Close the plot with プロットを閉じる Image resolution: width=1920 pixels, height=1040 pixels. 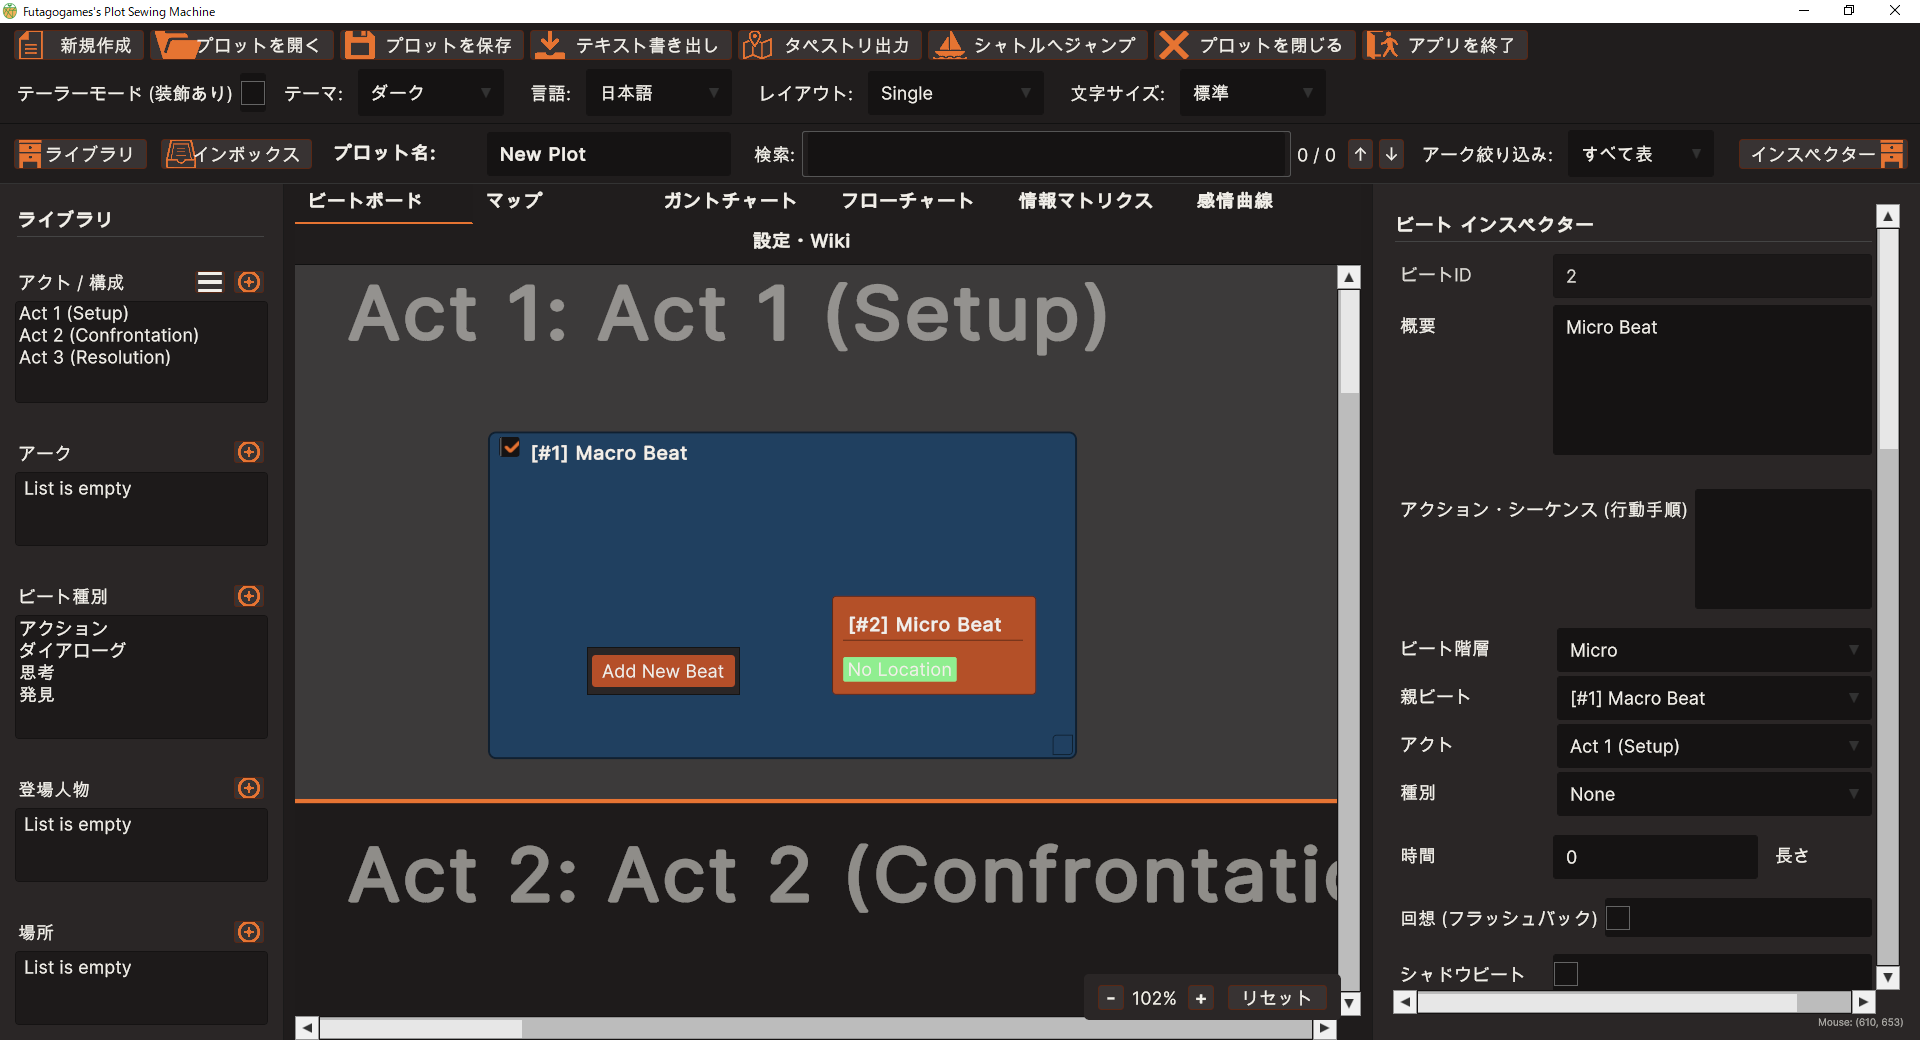pyautogui.click(x=1254, y=45)
